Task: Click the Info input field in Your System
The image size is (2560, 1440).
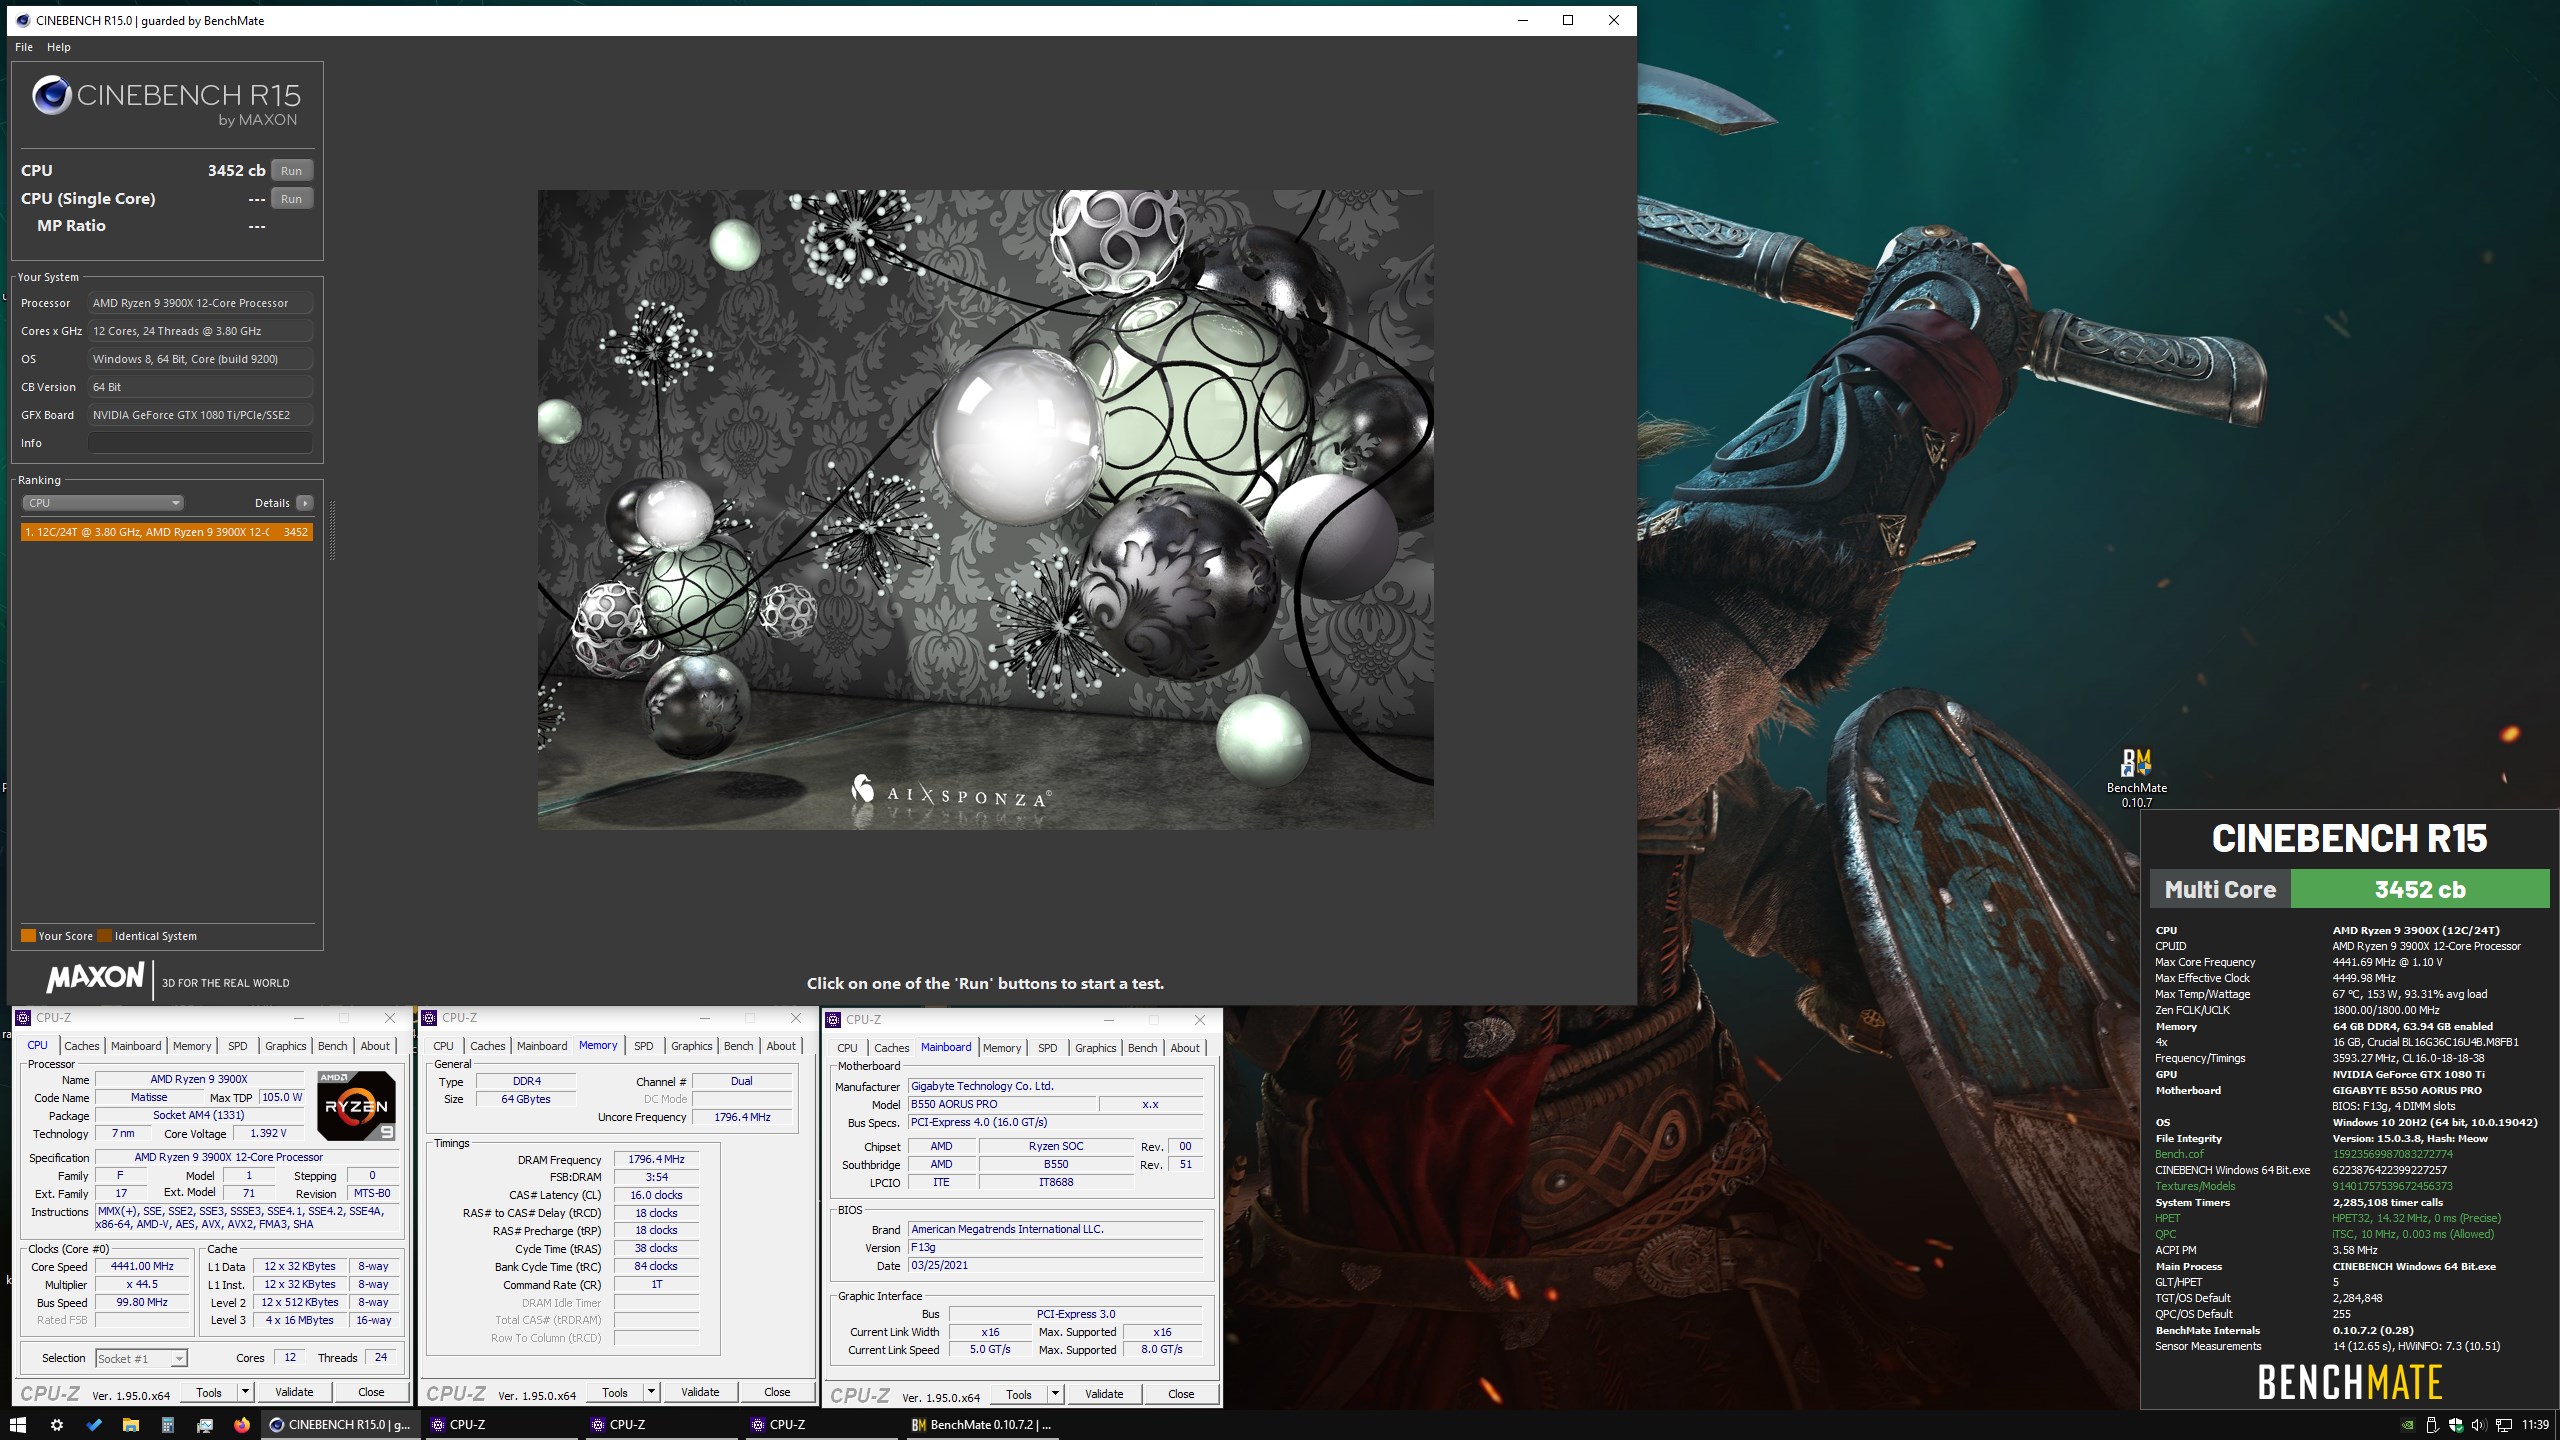Action: [200, 443]
